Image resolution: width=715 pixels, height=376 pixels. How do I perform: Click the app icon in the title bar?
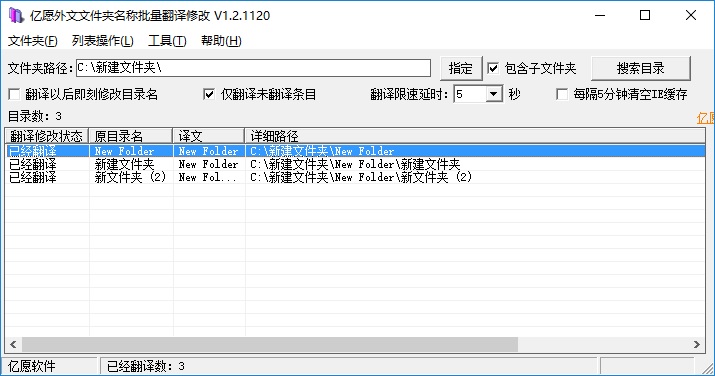(16, 15)
